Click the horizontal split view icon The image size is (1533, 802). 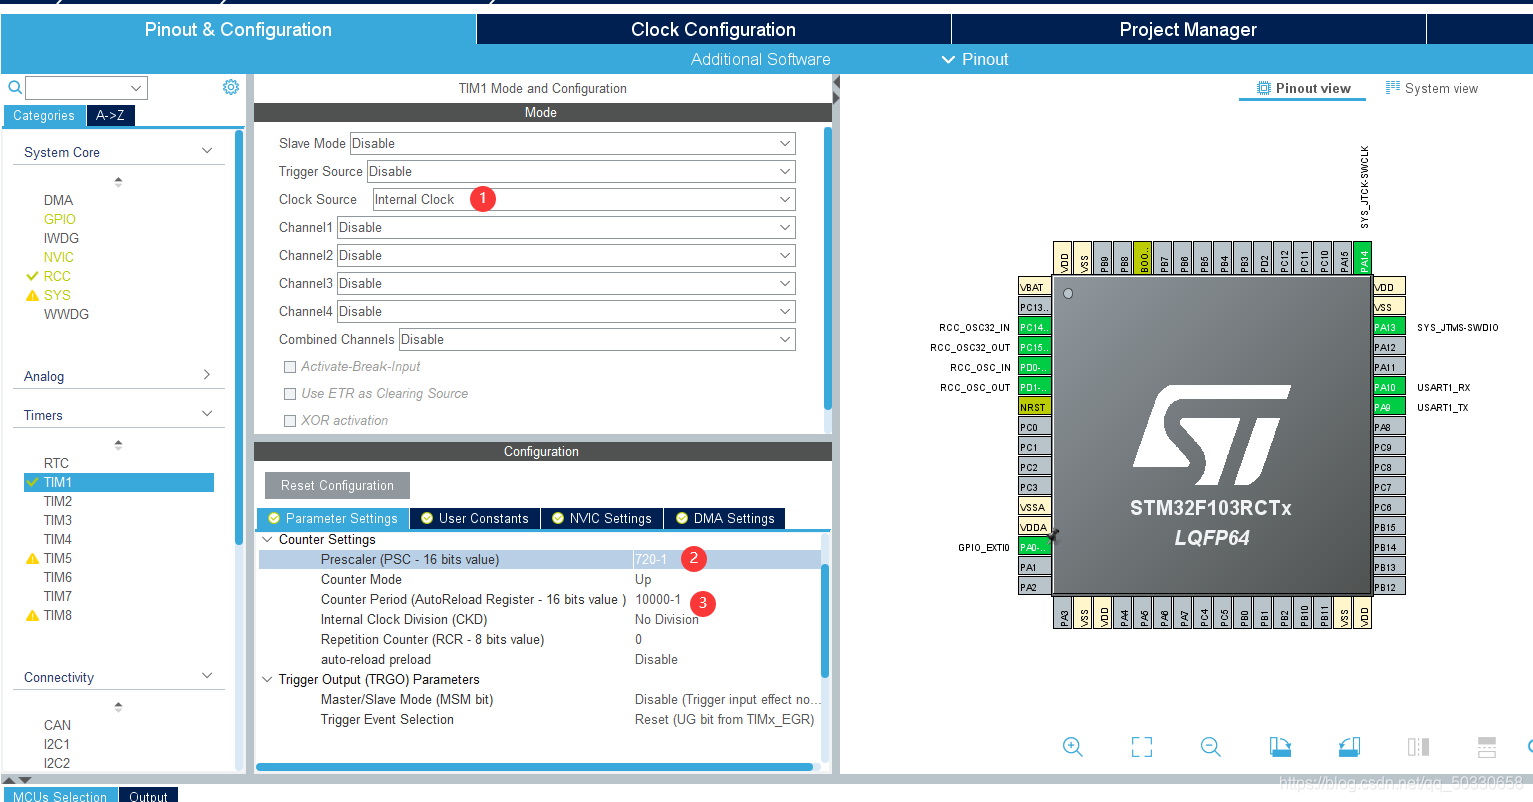tap(1487, 746)
